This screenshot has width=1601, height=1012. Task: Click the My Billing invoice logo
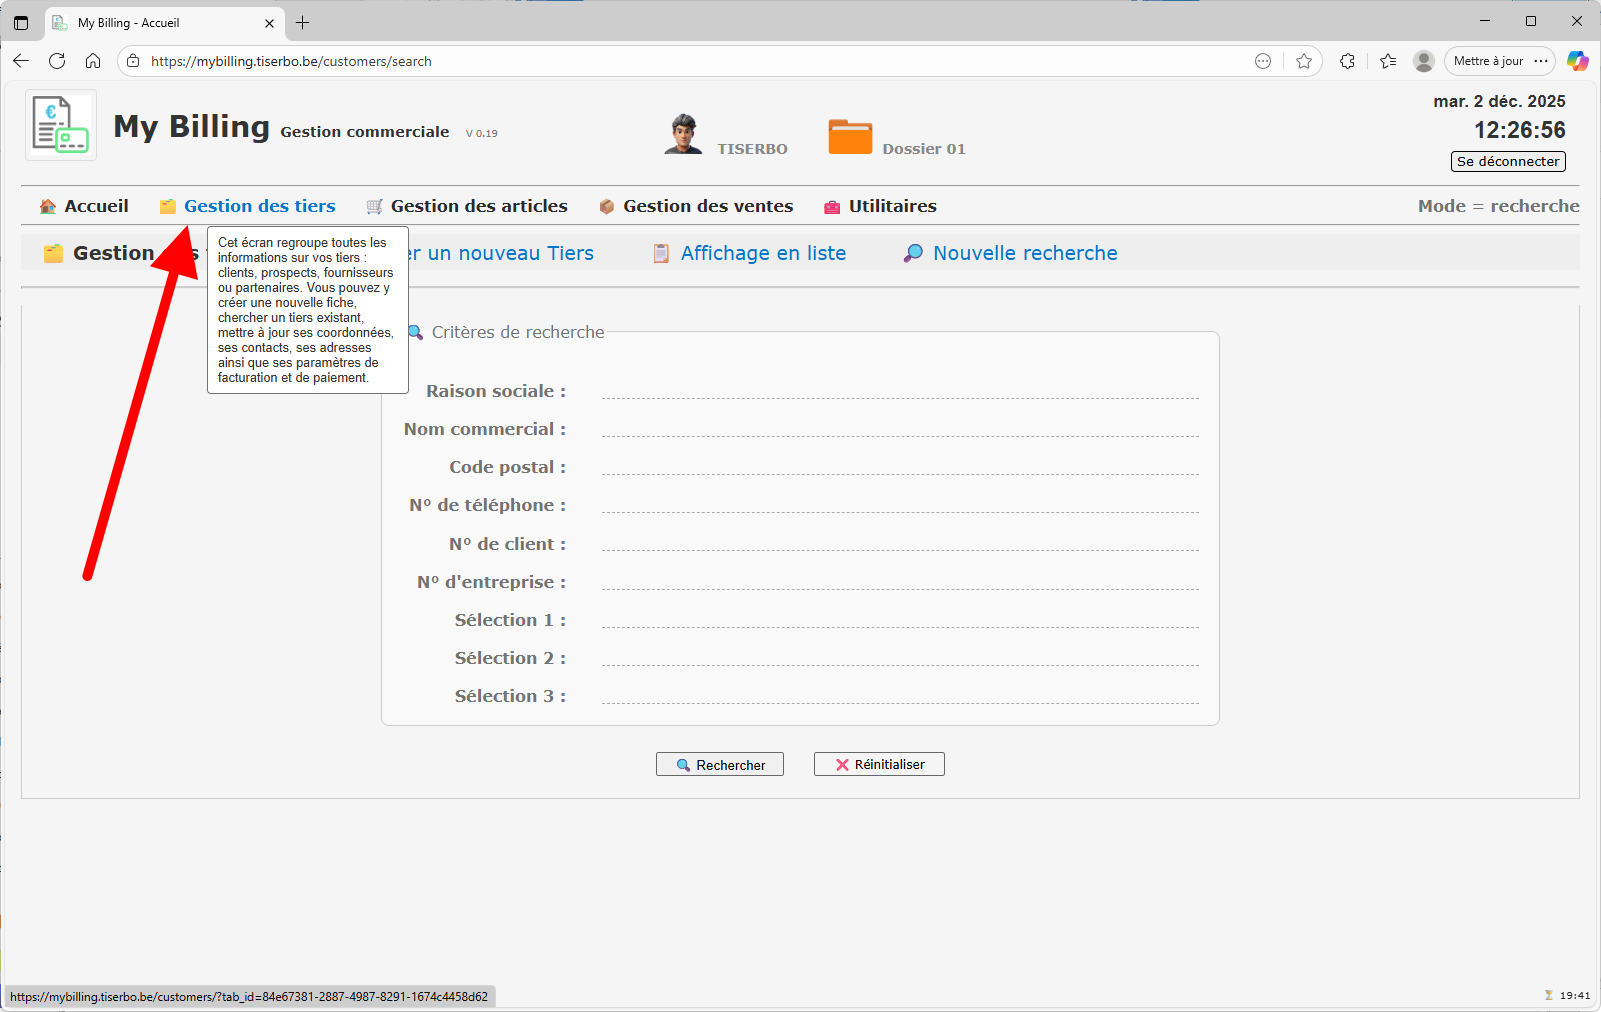click(x=61, y=125)
